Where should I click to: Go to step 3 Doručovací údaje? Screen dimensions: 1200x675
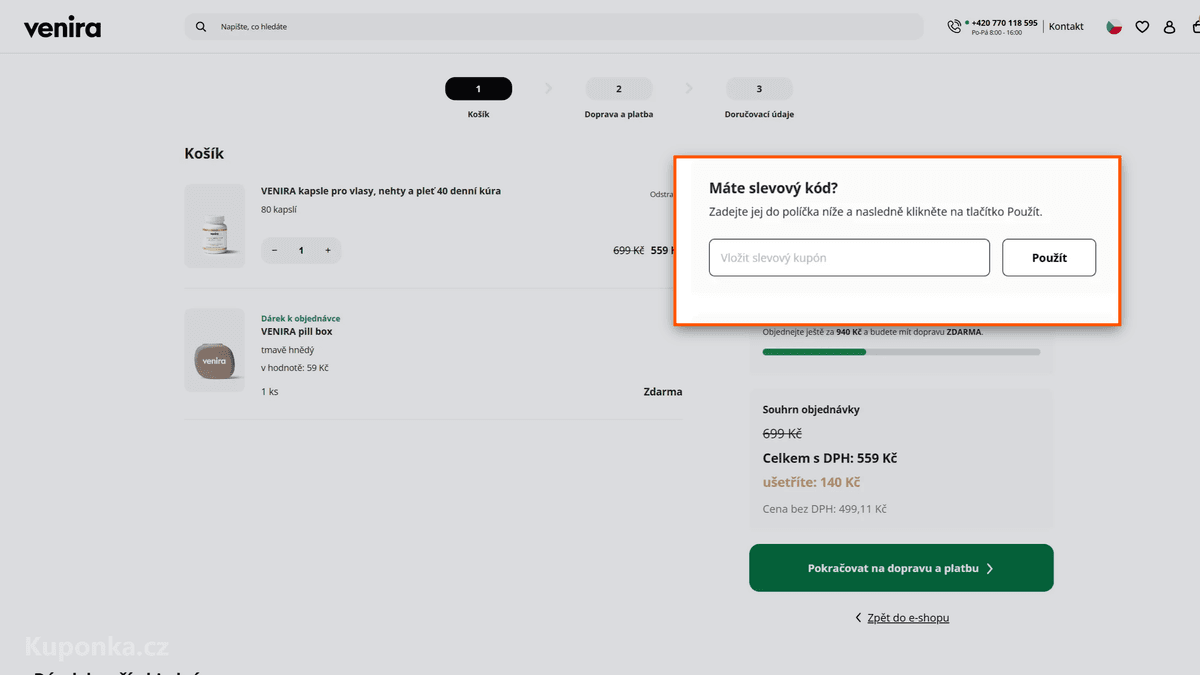click(x=759, y=89)
